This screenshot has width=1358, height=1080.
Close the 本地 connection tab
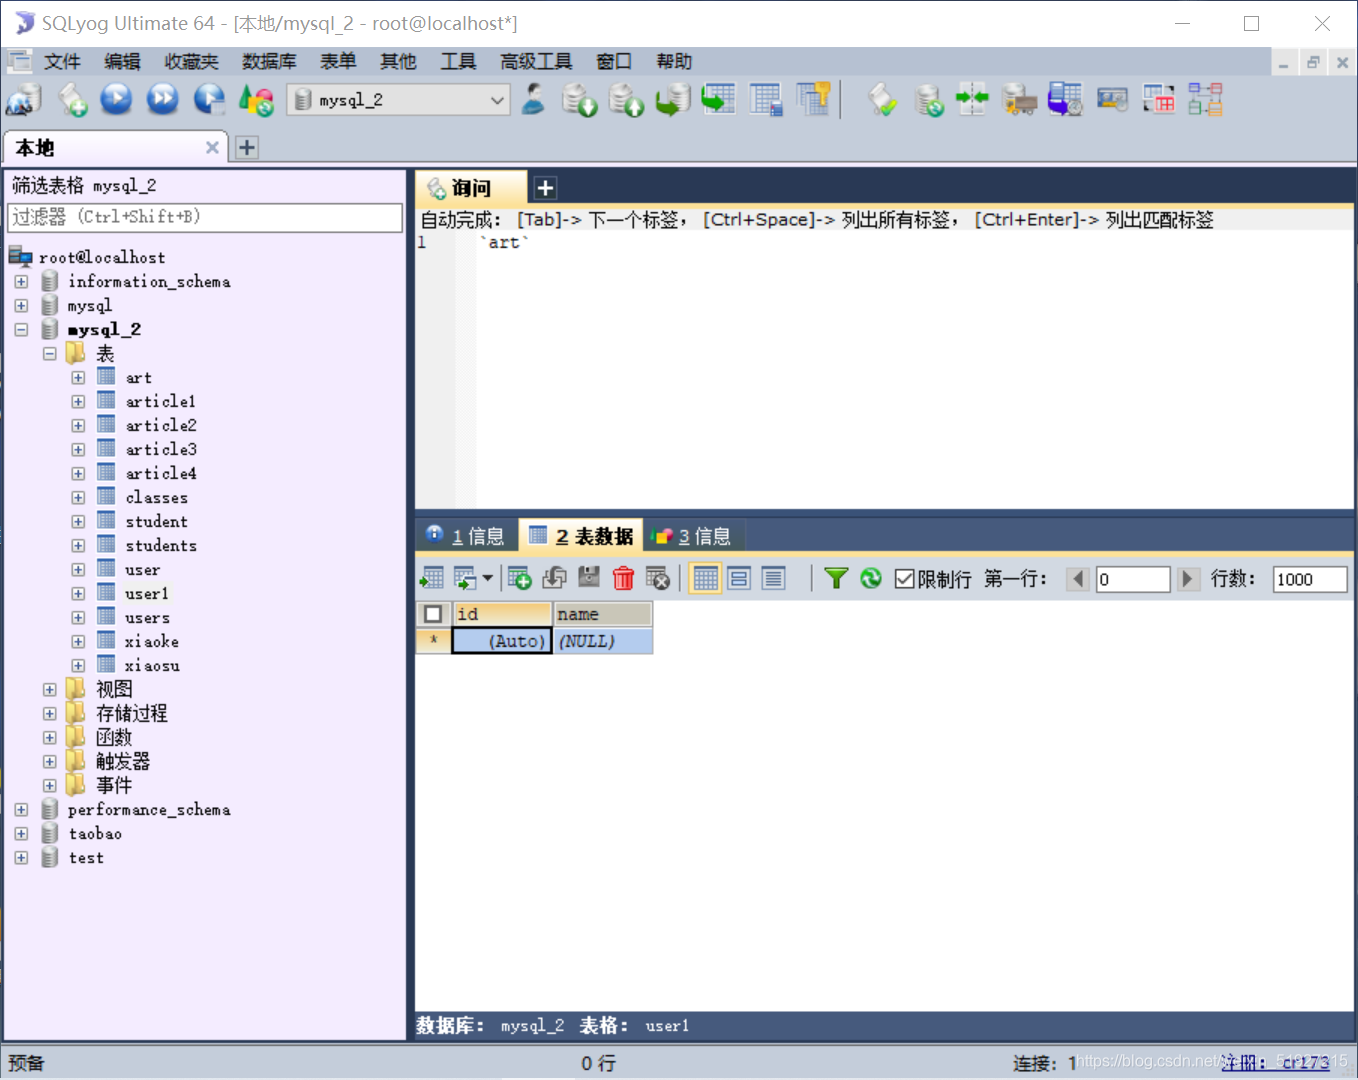click(x=212, y=148)
